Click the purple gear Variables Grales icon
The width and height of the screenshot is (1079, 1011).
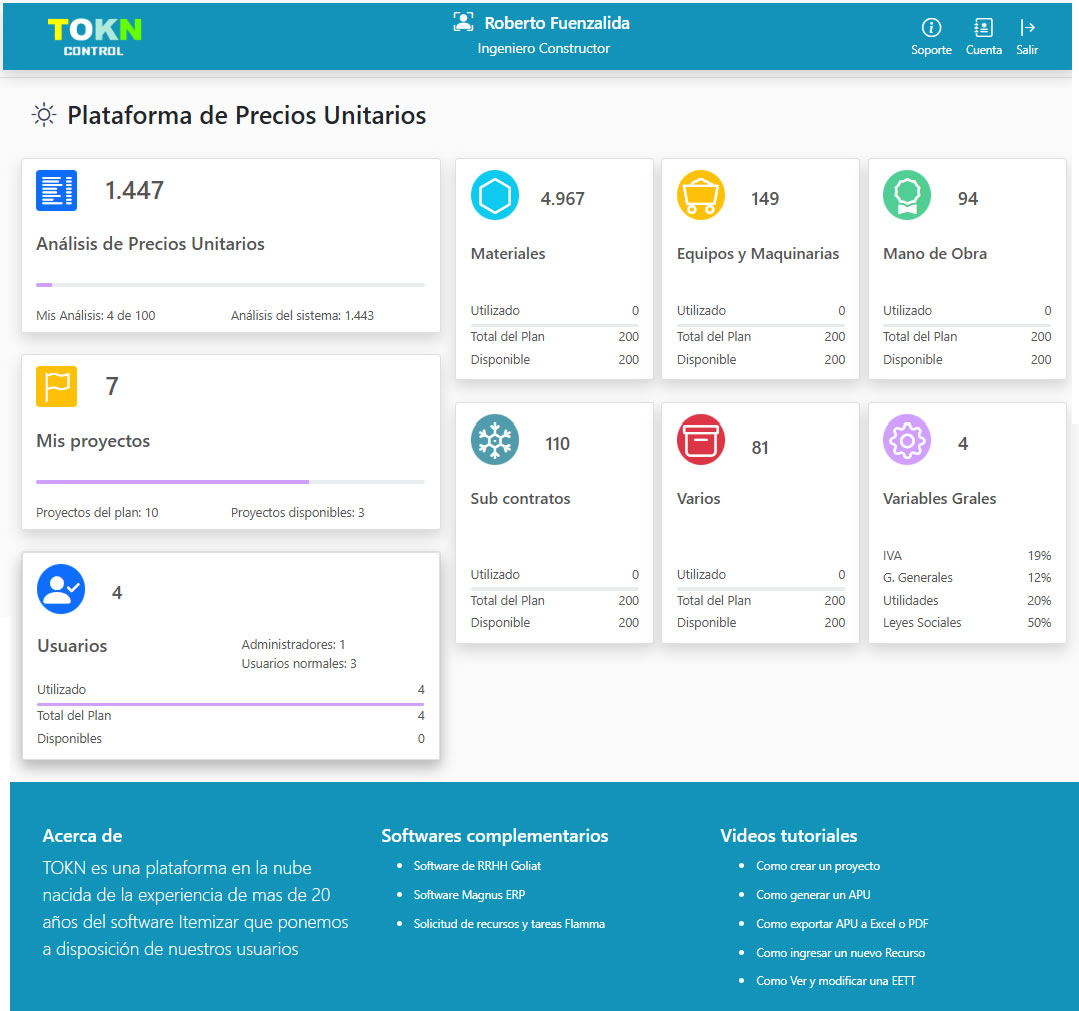pyautogui.click(x=907, y=440)
